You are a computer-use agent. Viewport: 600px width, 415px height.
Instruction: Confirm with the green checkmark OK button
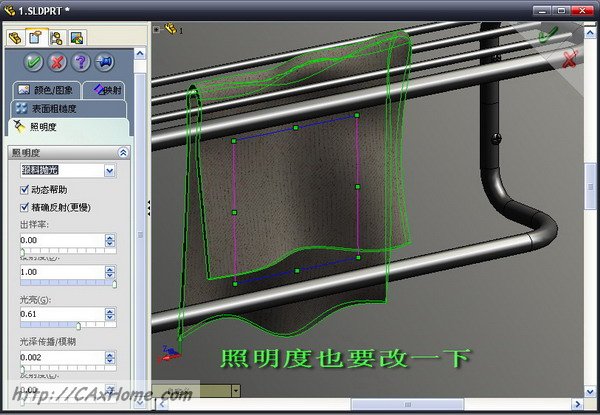click(x=34, y=62)
